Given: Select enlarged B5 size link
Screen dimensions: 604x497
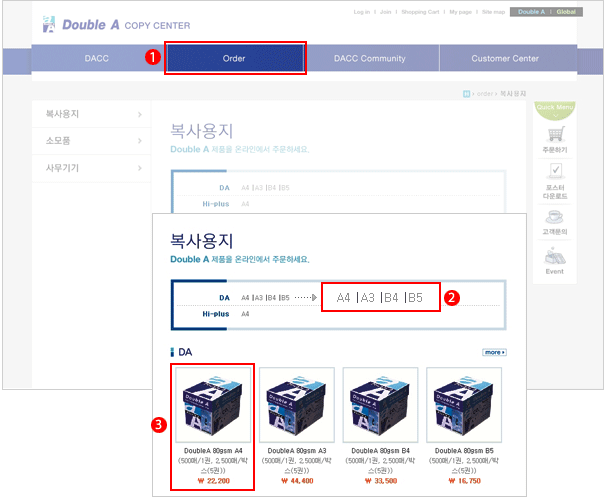Looking at the screenshot, I should pyautogui.click(x=415, y=297).
